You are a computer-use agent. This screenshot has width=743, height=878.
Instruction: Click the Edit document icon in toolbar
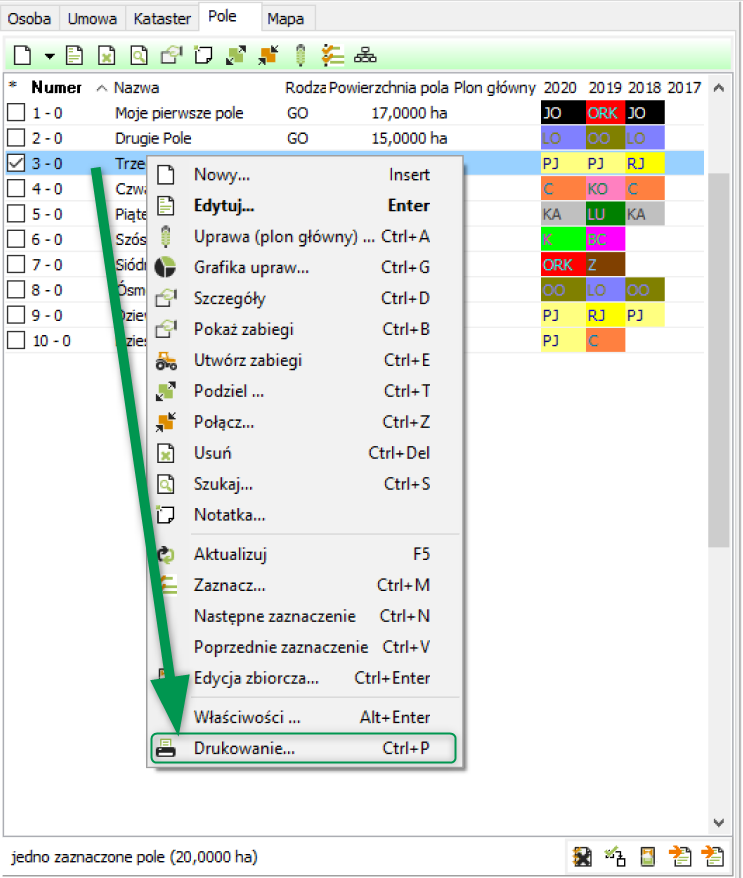click(74, 55)
